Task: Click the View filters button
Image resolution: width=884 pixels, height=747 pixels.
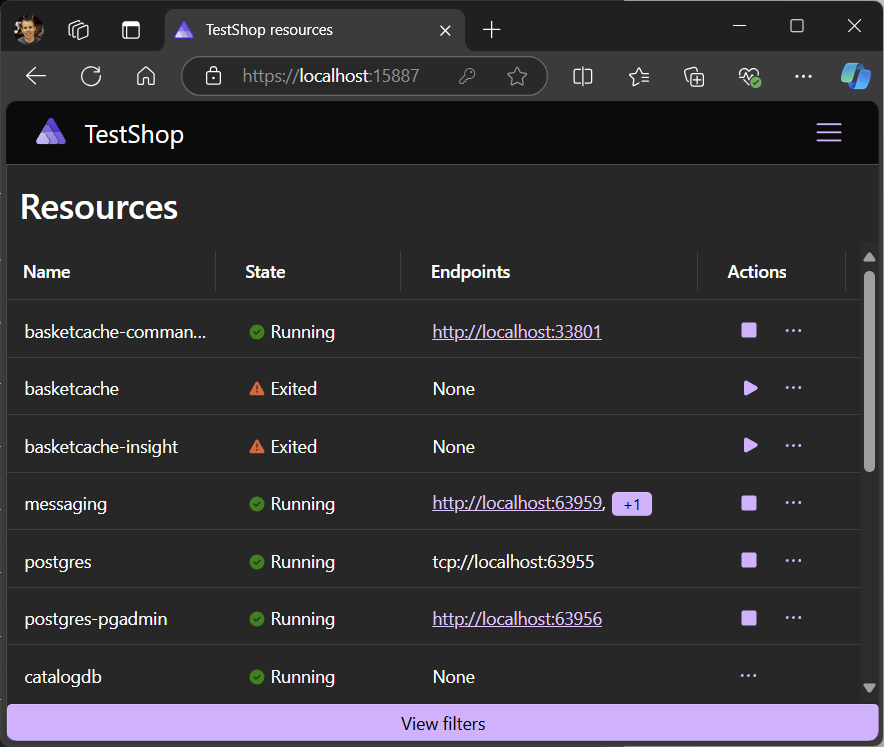Action: 443,723
